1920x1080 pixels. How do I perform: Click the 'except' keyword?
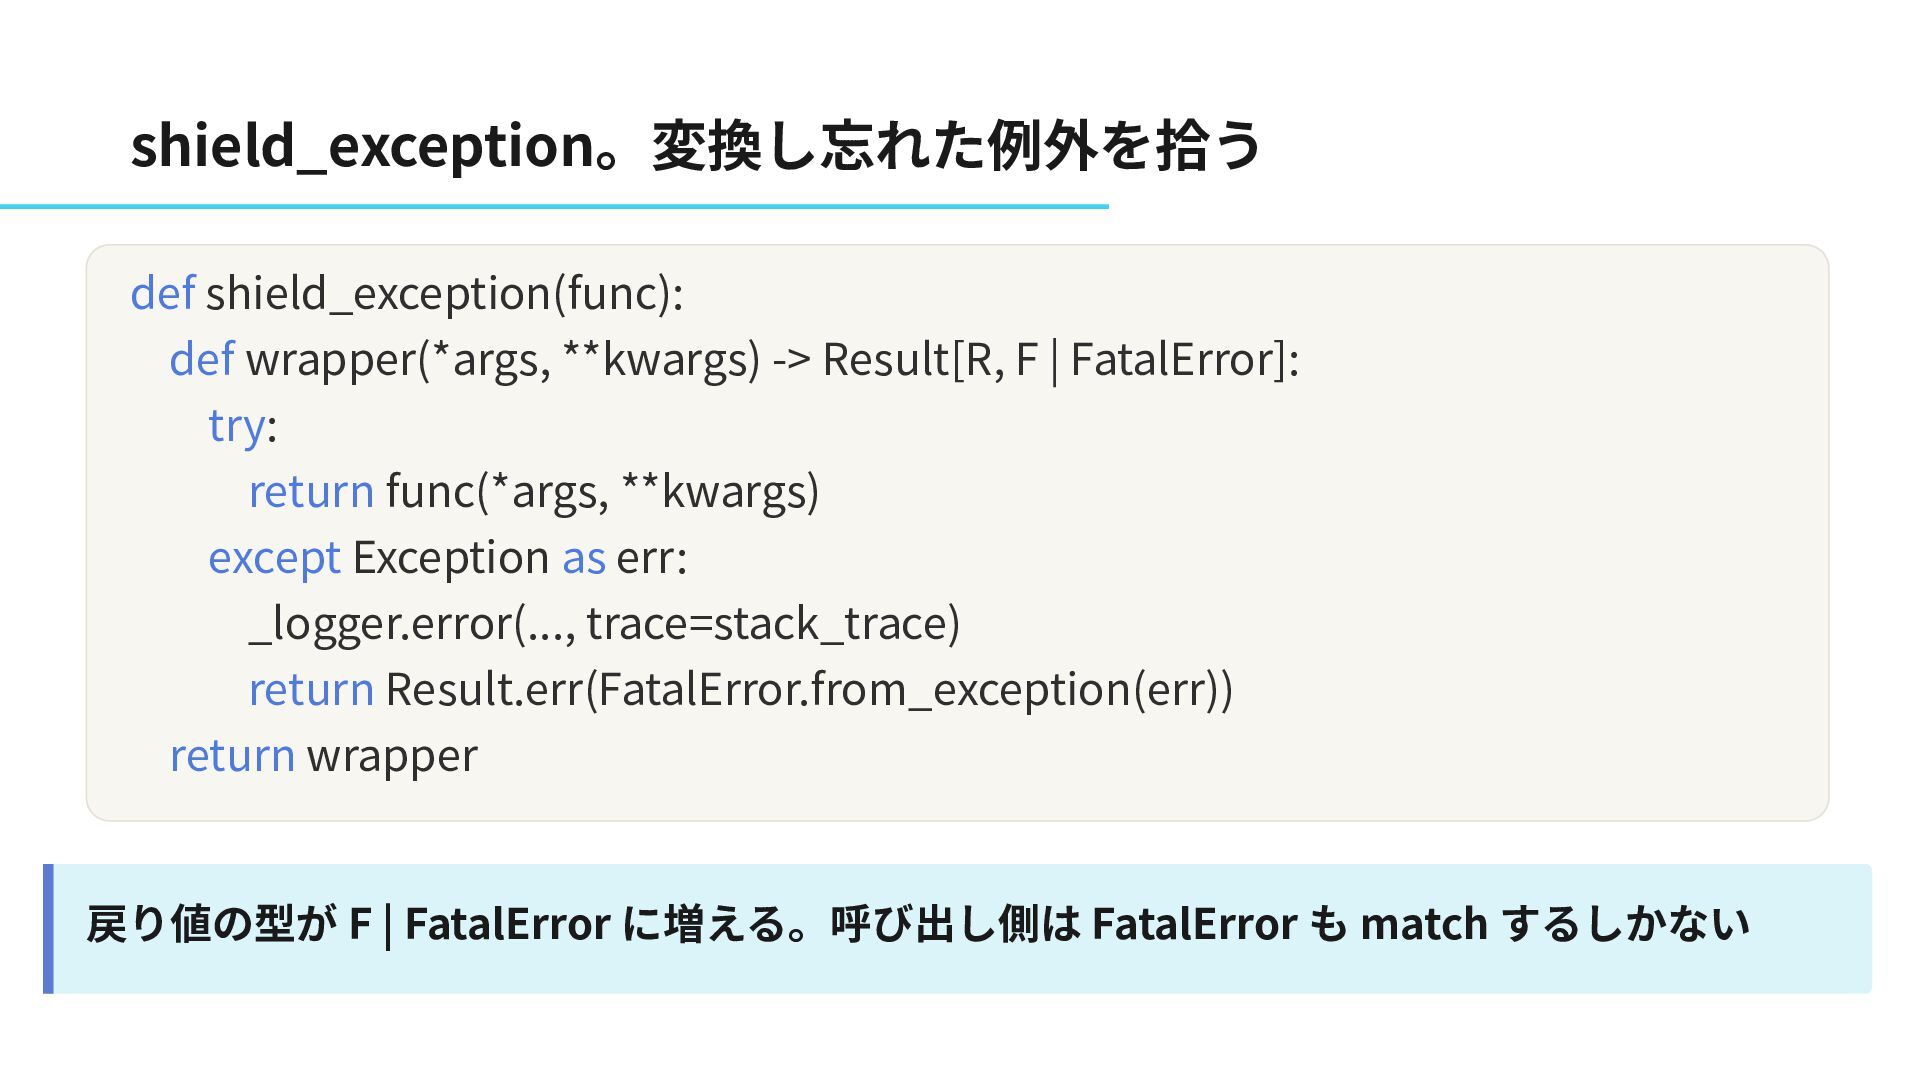point(274,557)
